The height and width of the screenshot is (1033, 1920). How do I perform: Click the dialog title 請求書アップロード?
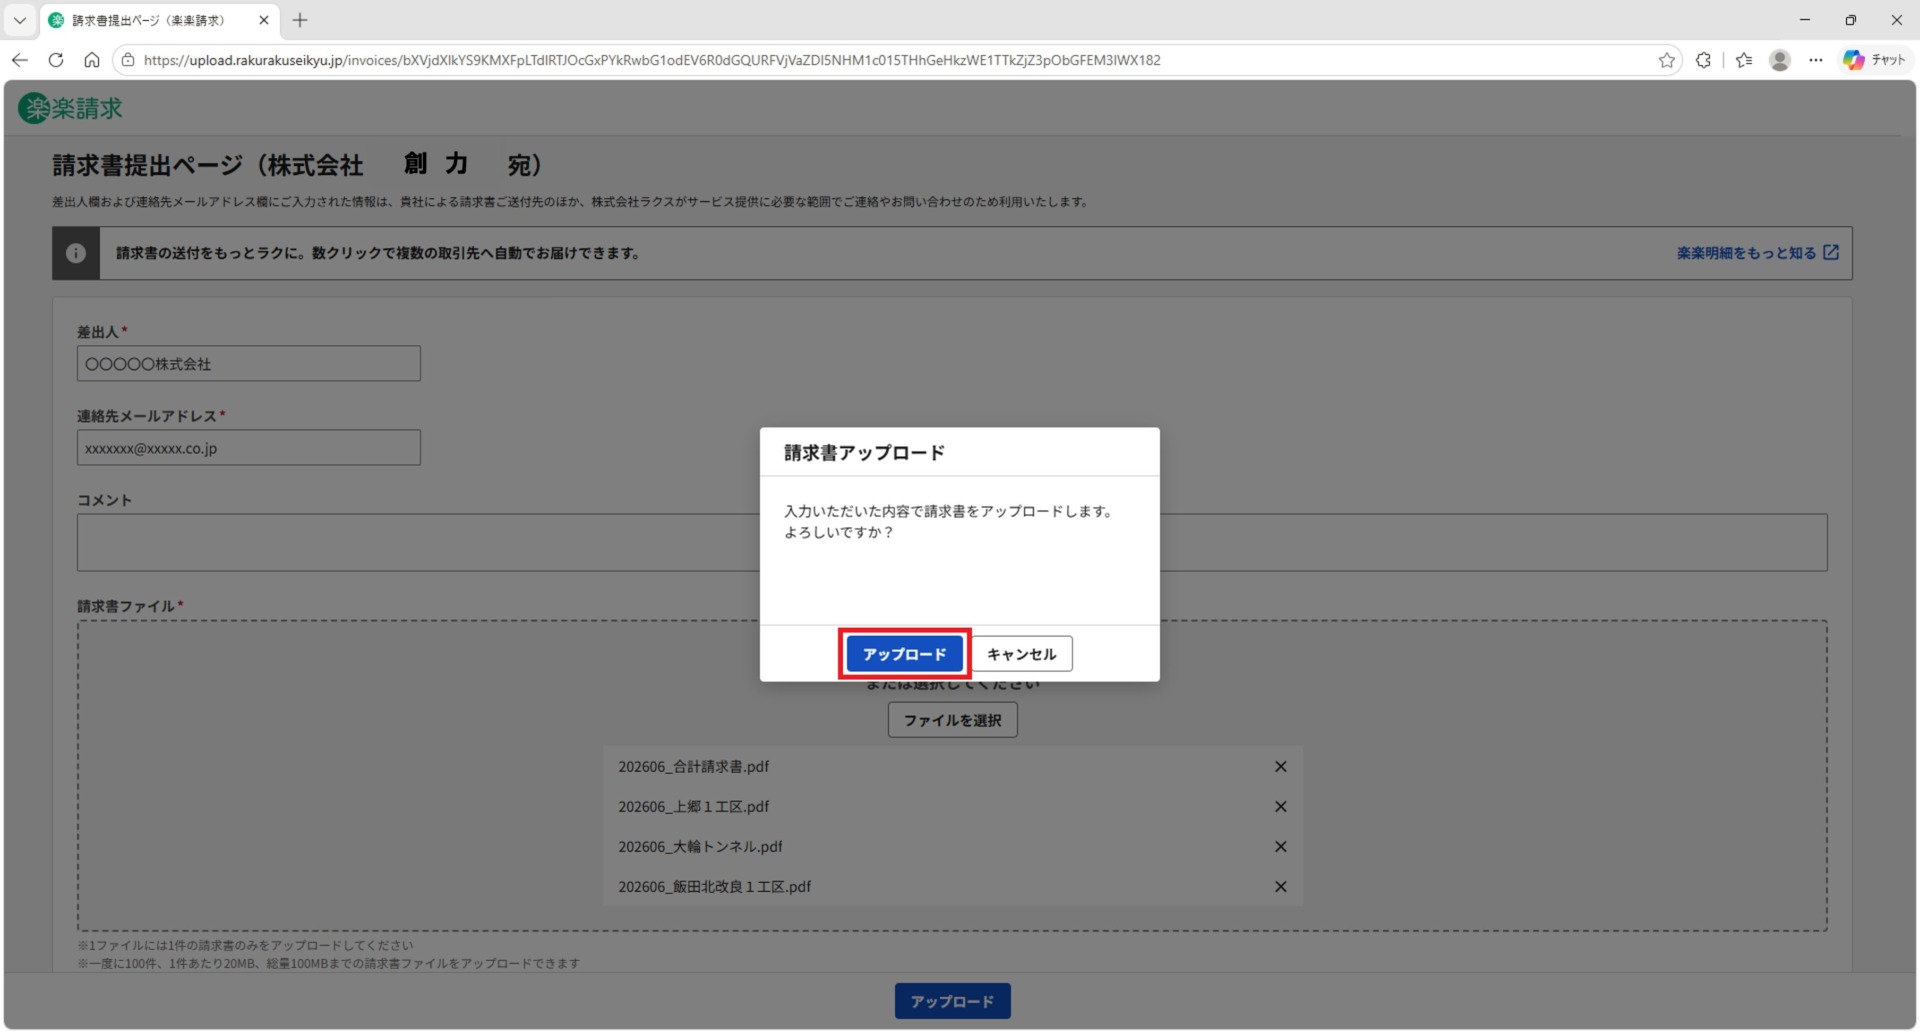point(864,453)
